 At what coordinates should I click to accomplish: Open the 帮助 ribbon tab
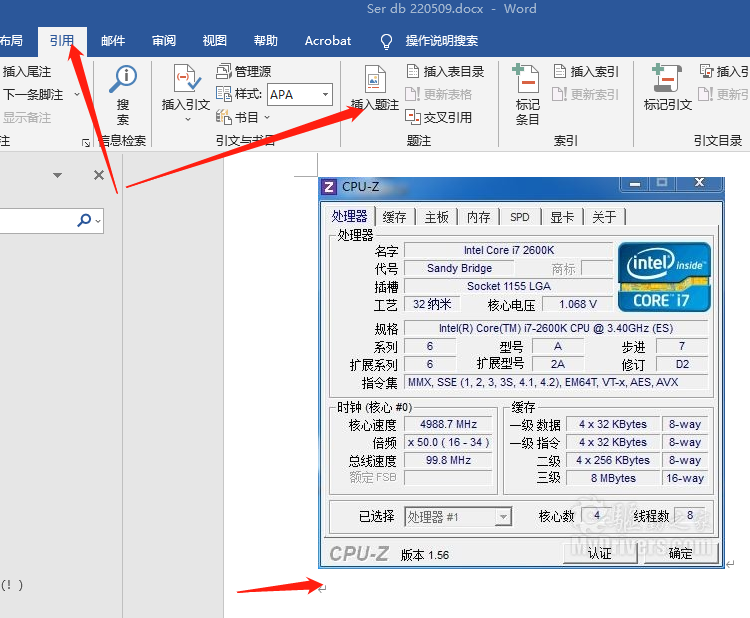point(265,41)
